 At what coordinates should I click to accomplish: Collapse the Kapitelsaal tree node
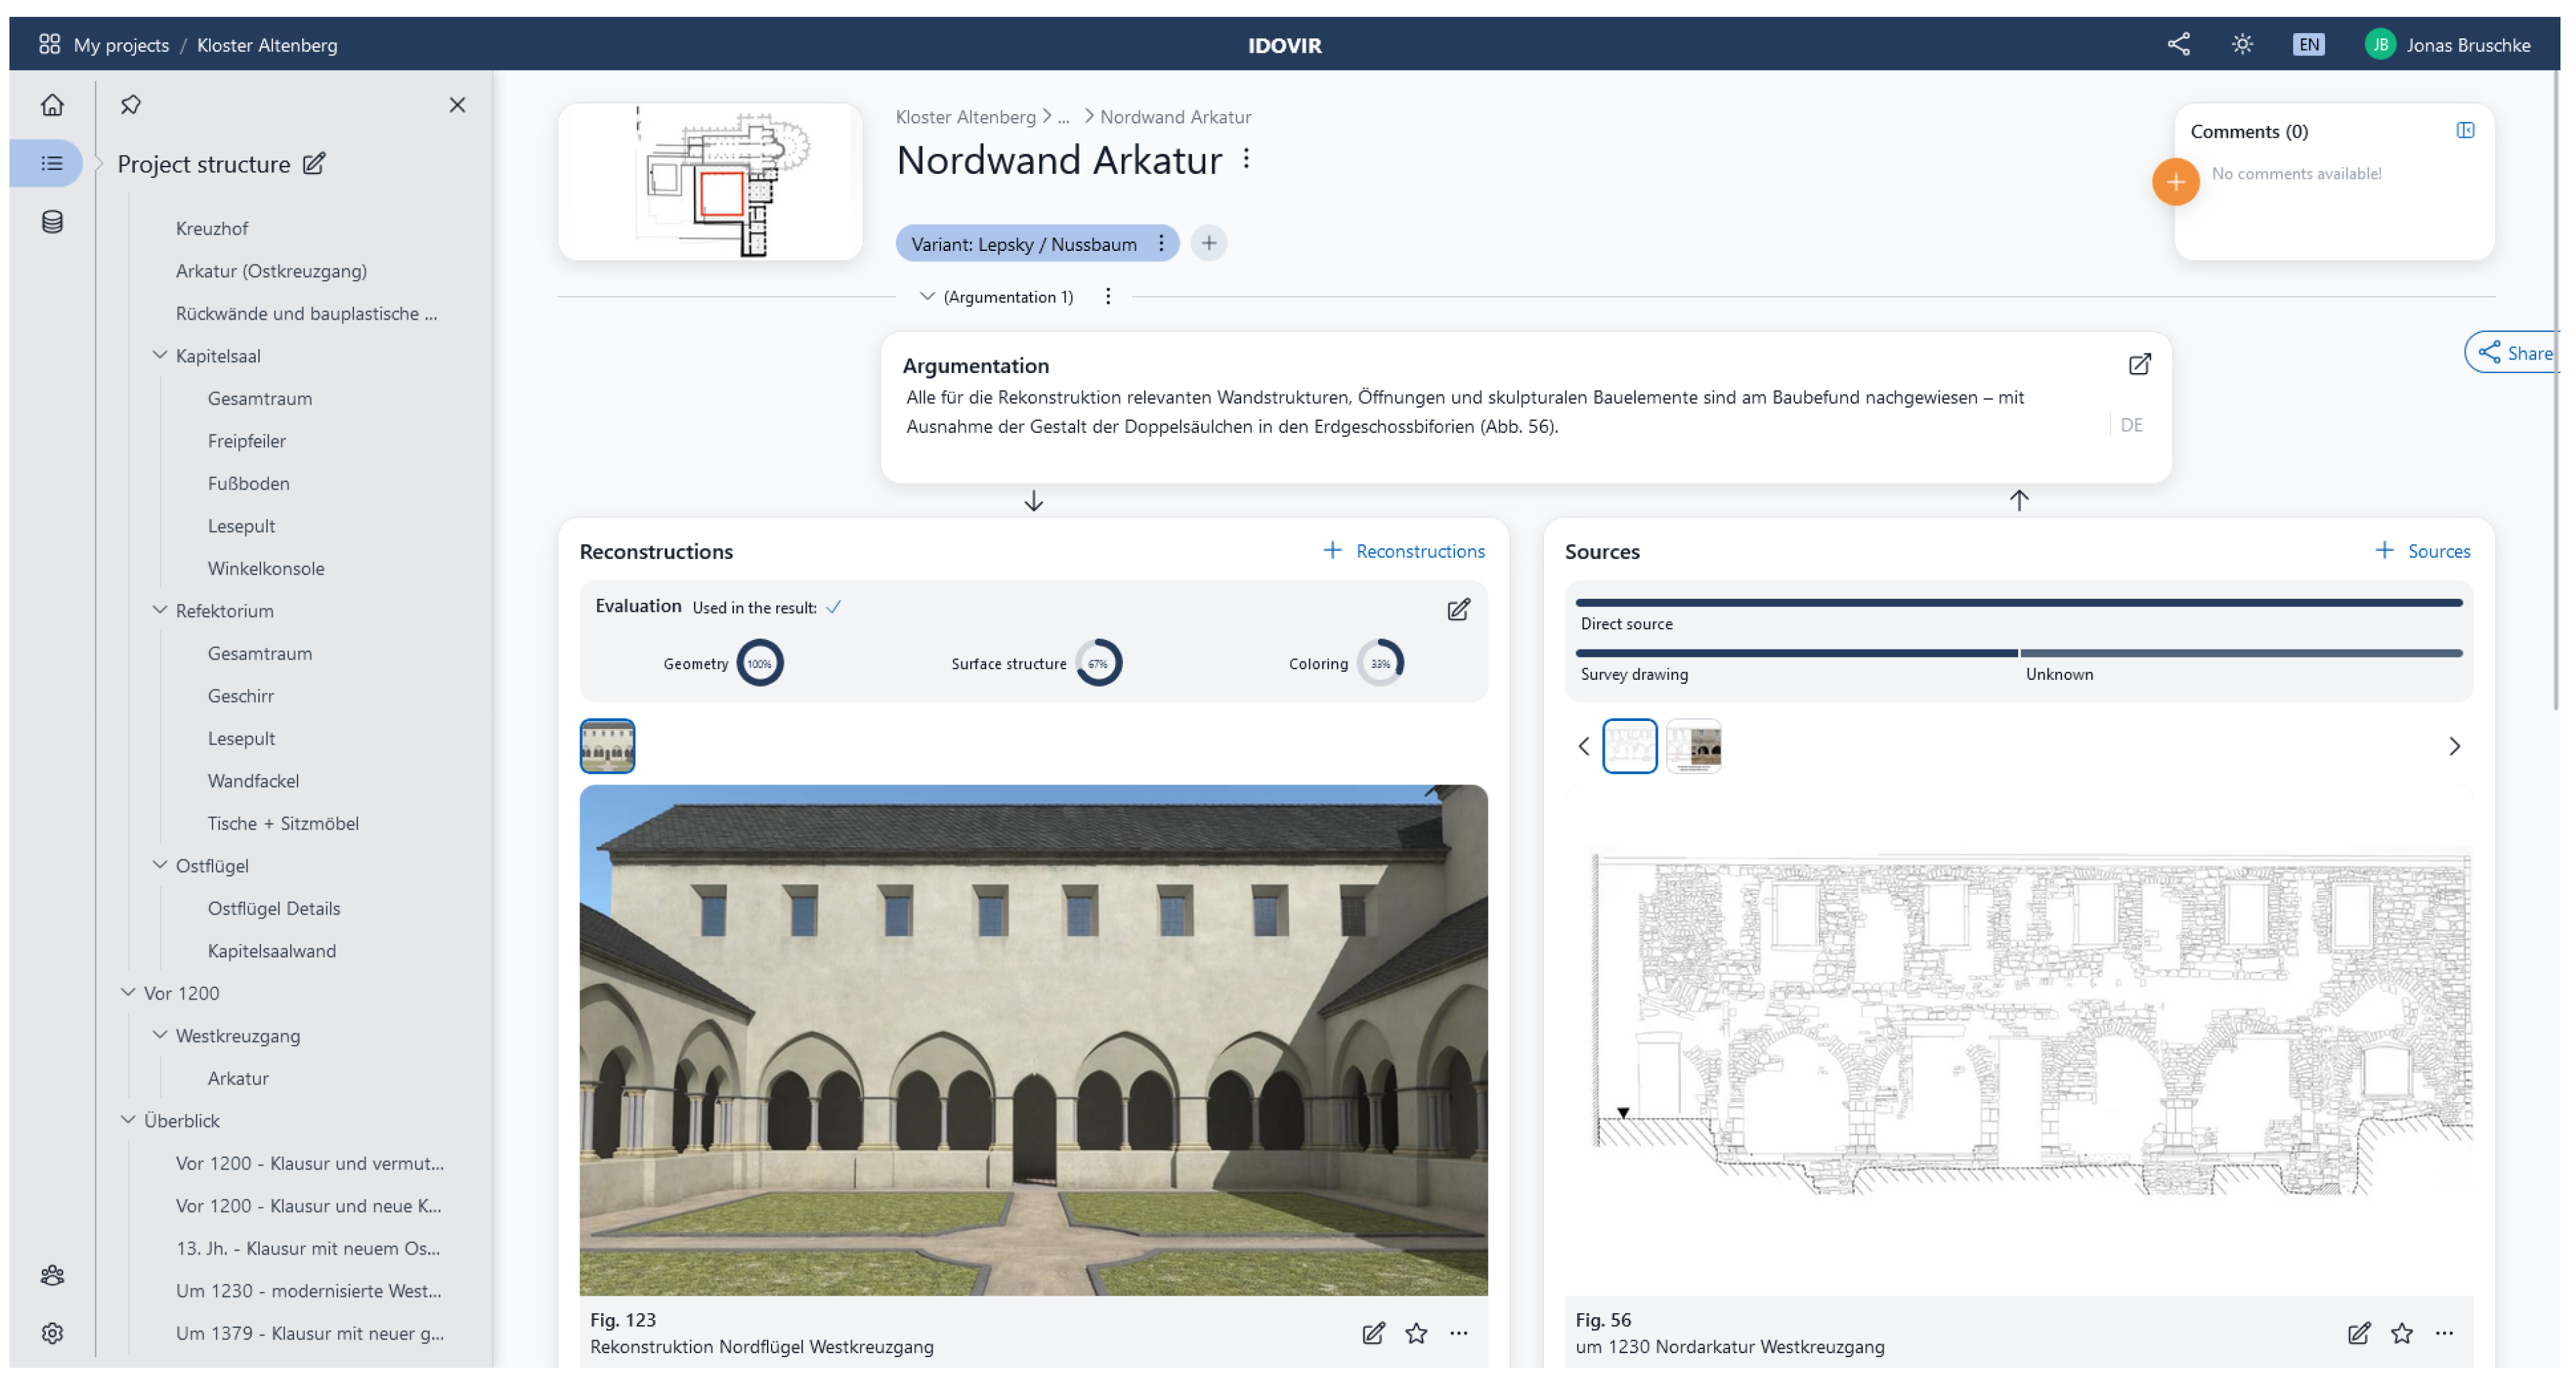[159, 355]
